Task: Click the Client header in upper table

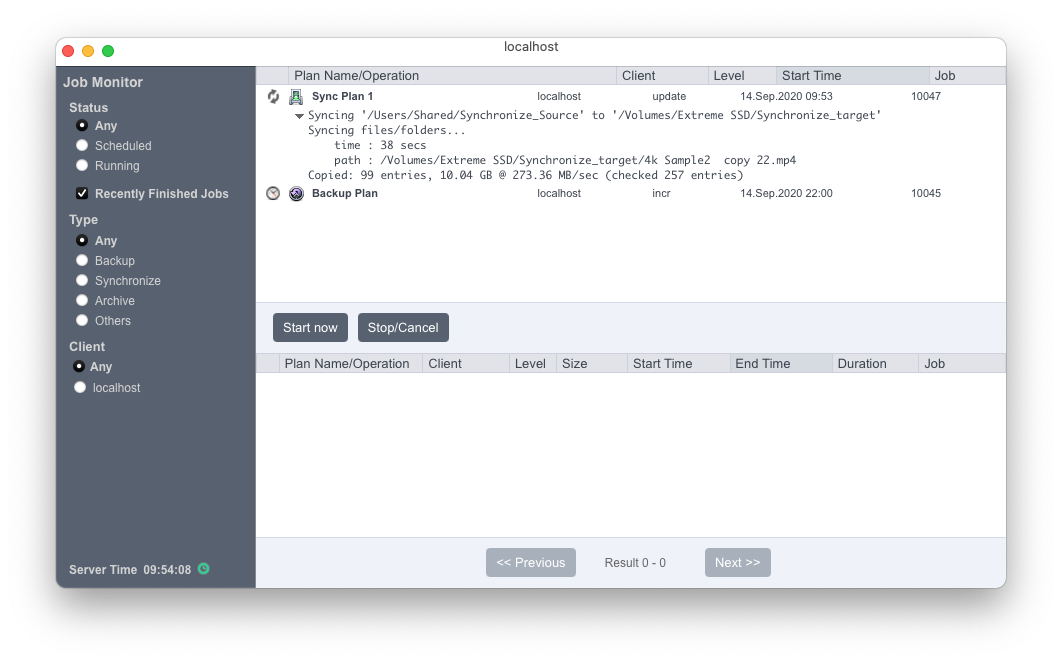Action: (662, 76)
